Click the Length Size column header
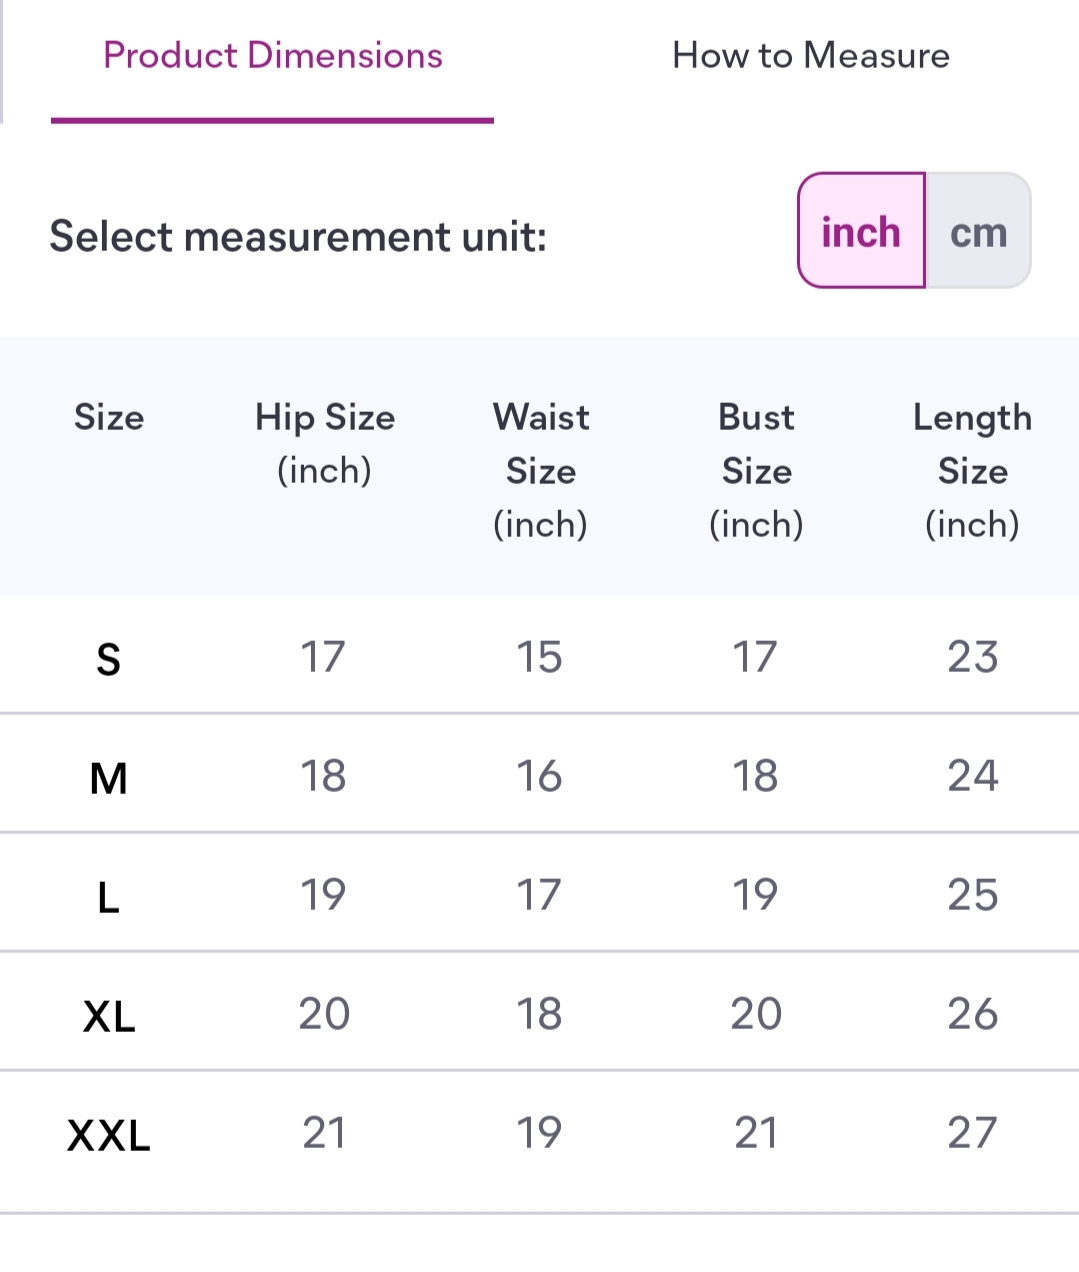The height and width of the screenshot is (1272, 1079). (972, 470)
